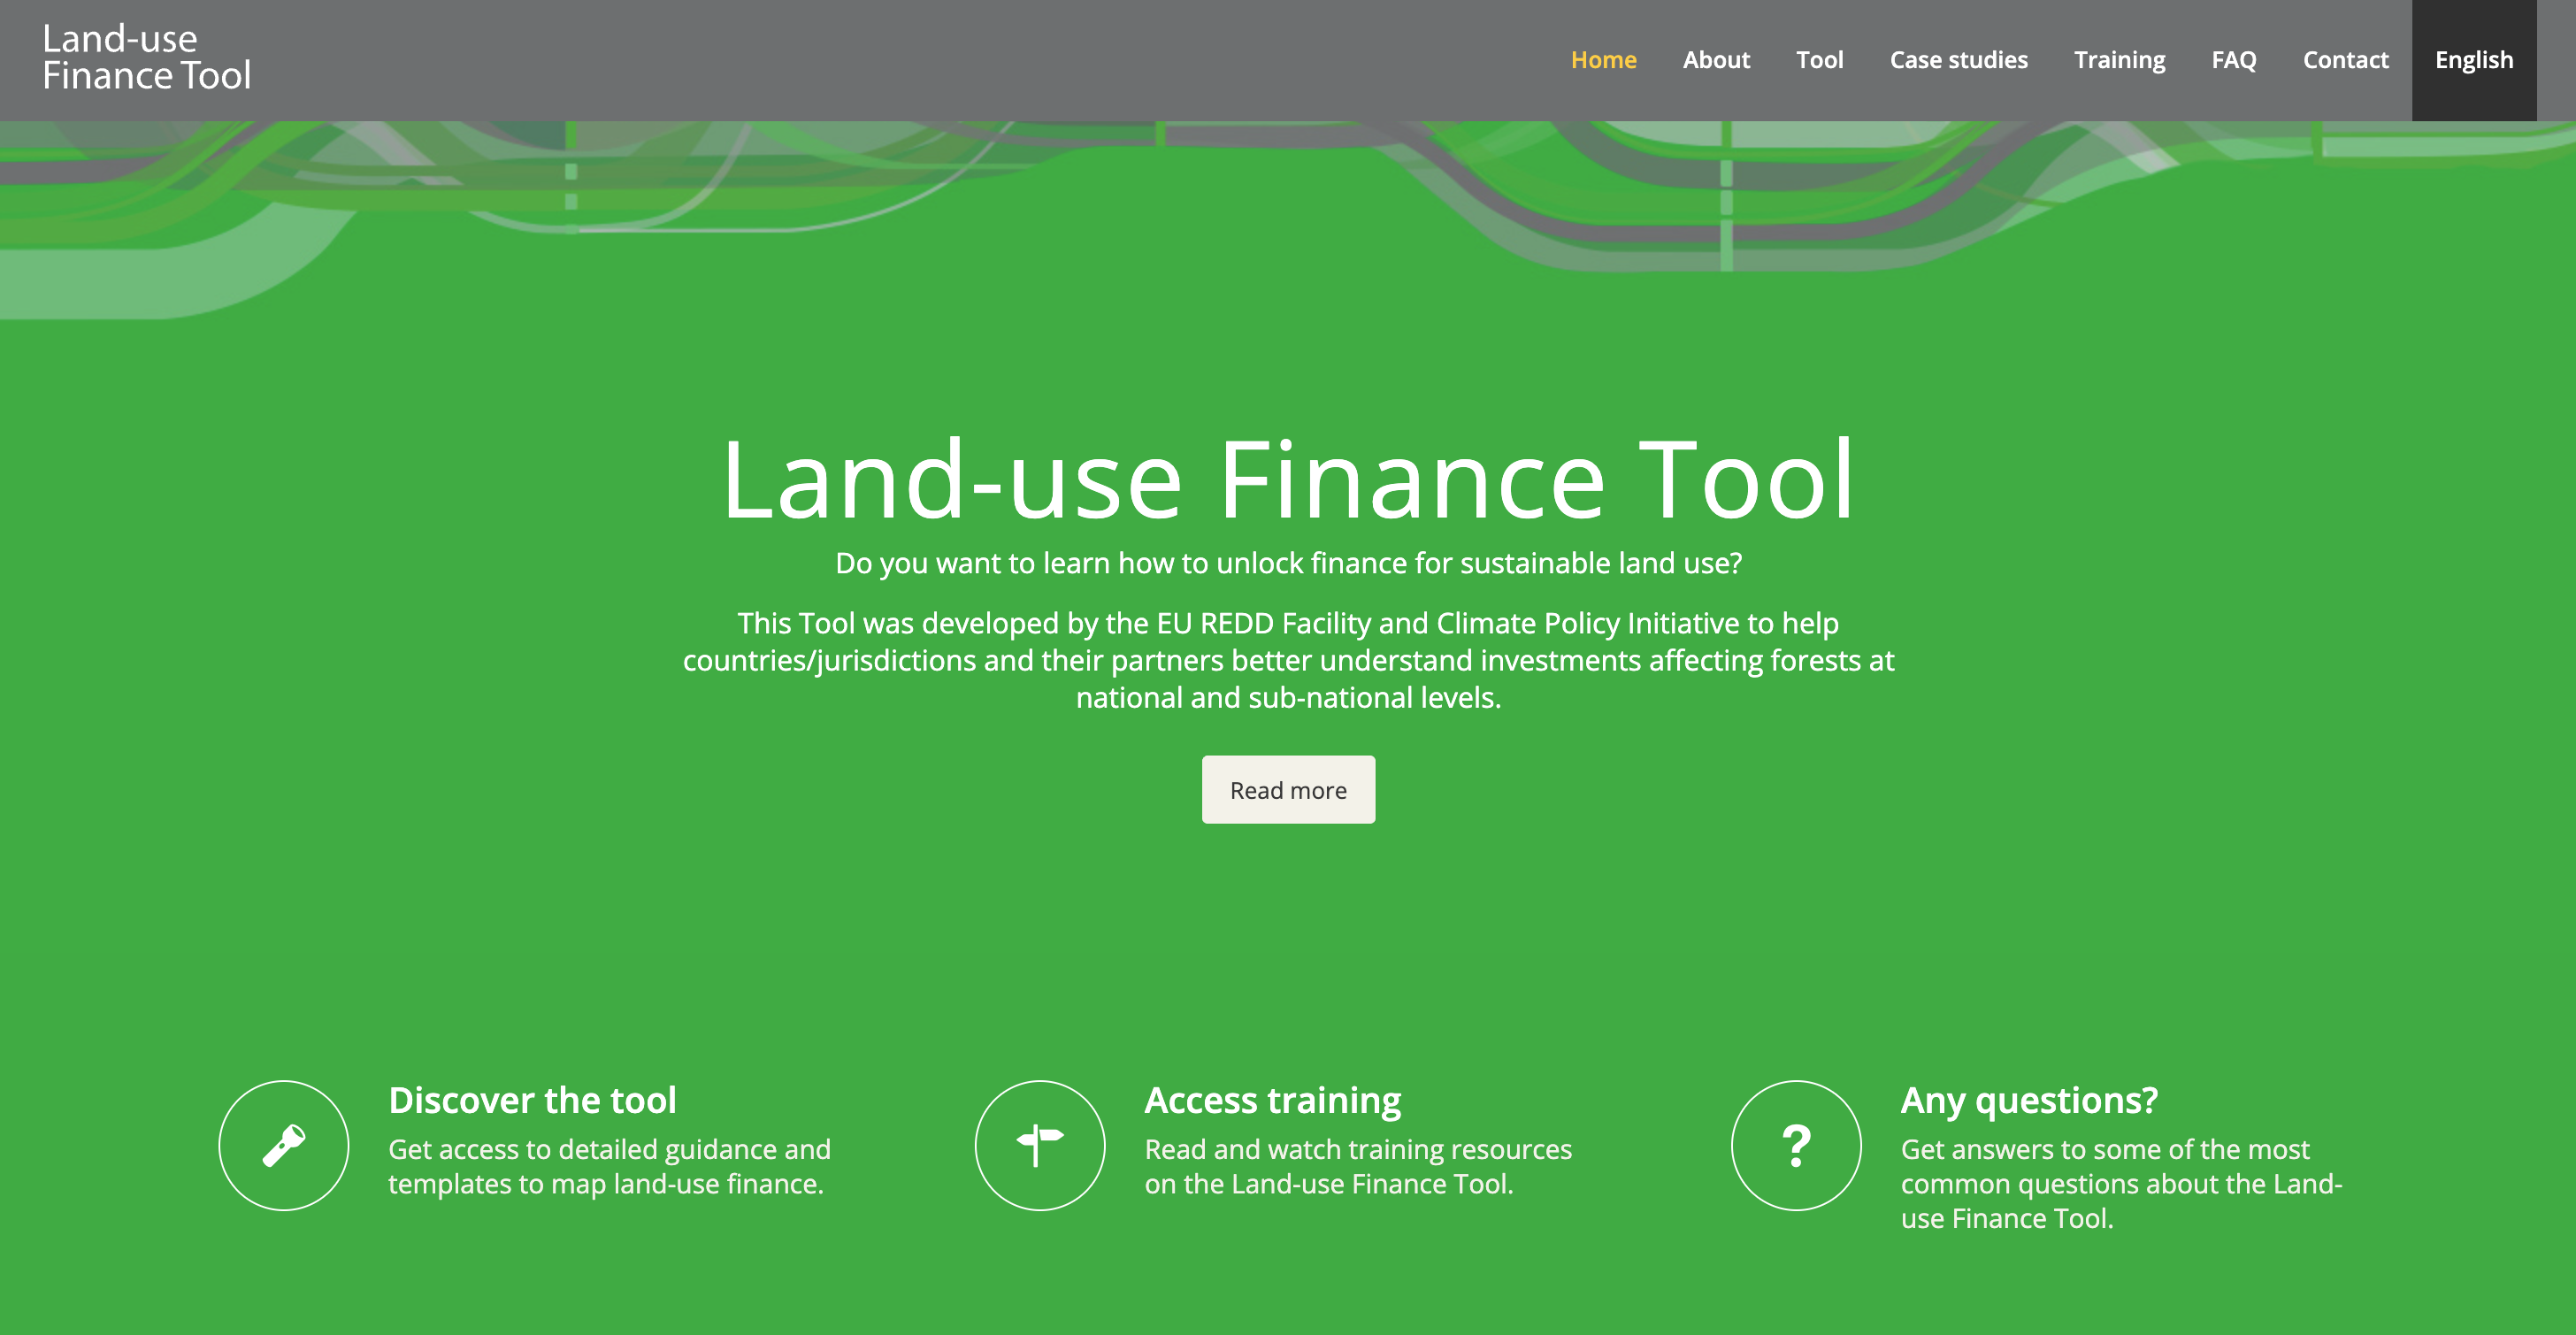The image size is (2576, 1335).
Task: Click the question mark circle icon
Action: tap(1795, 1145)
